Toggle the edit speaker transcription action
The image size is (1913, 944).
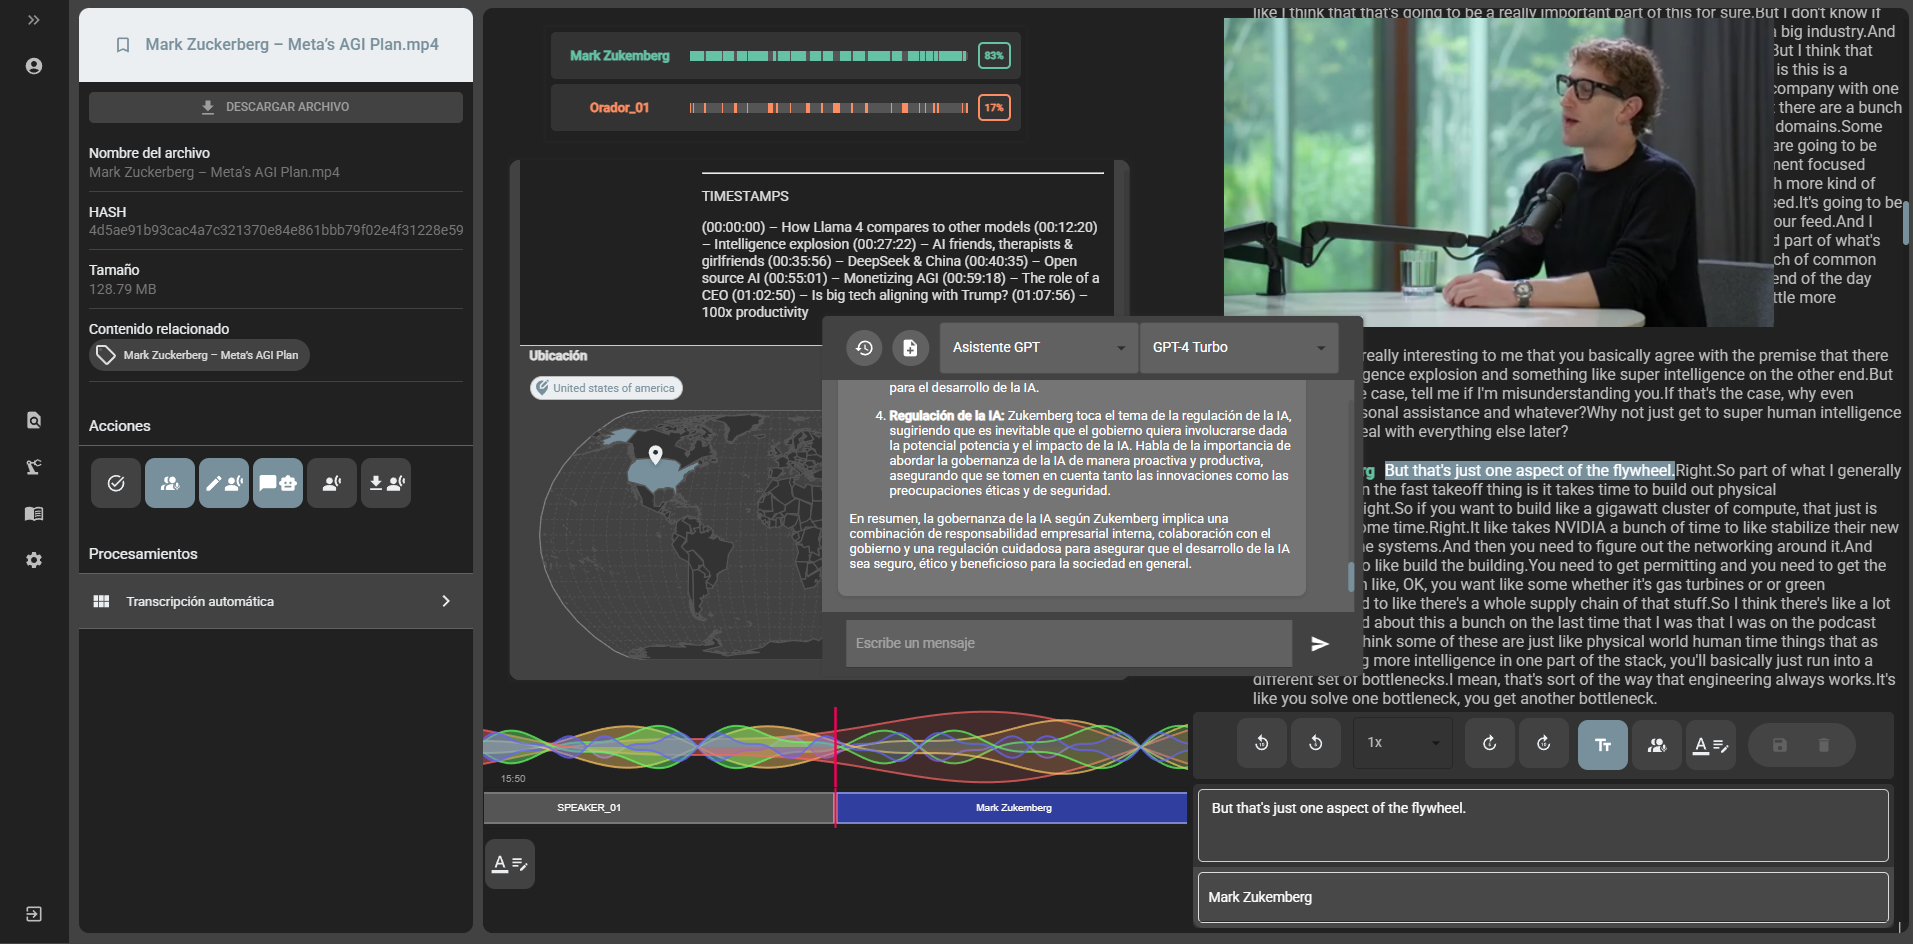(224, 483)
